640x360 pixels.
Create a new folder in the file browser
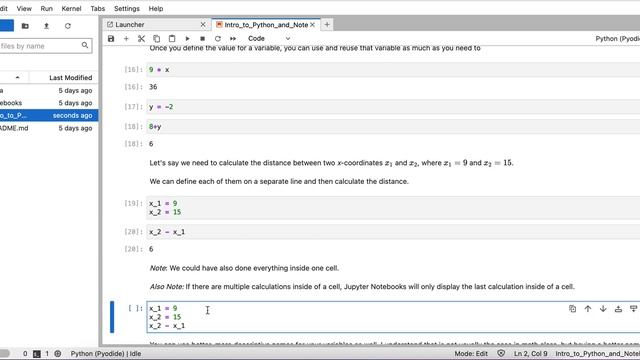pos(25,26)
